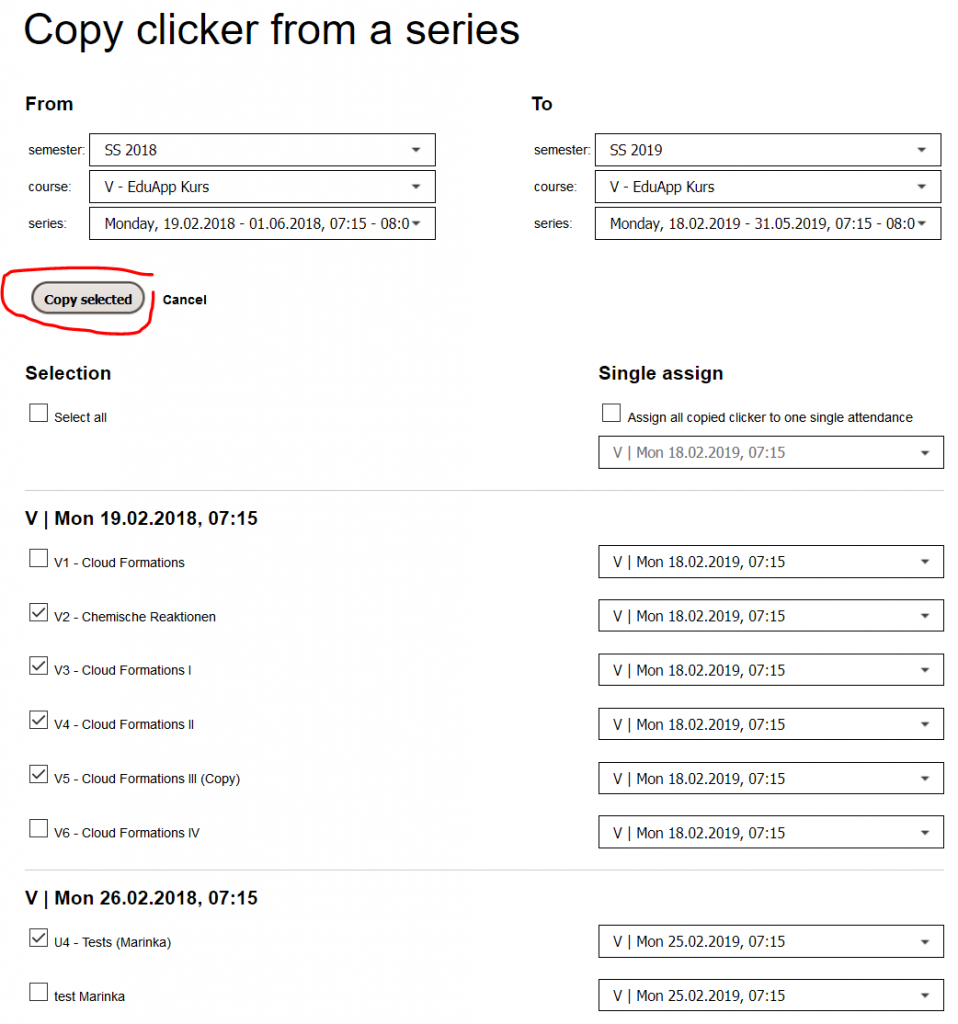The image size is (958, 1024).
Task: Expand the To series 18.02.2019 dropdown
Action: [x=768, y=224]
